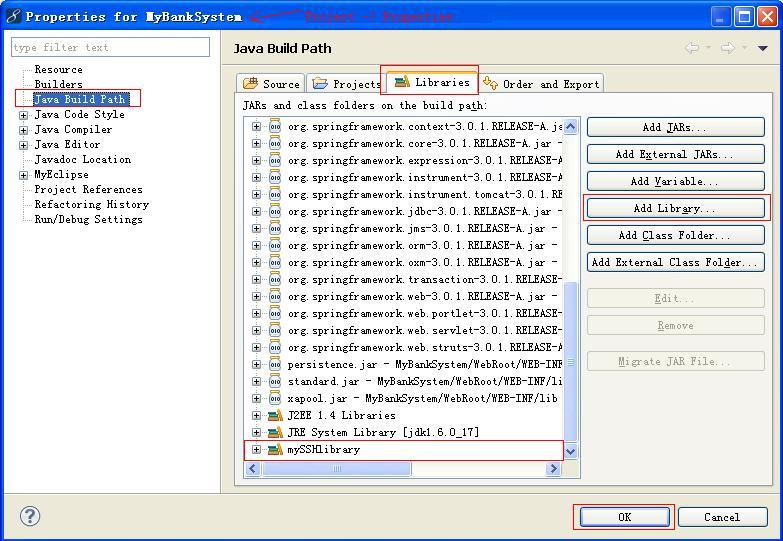This screenshot has width=783, height=541.
Task: Expand the MyEclipse tree node
Action: tap(23, 175)
